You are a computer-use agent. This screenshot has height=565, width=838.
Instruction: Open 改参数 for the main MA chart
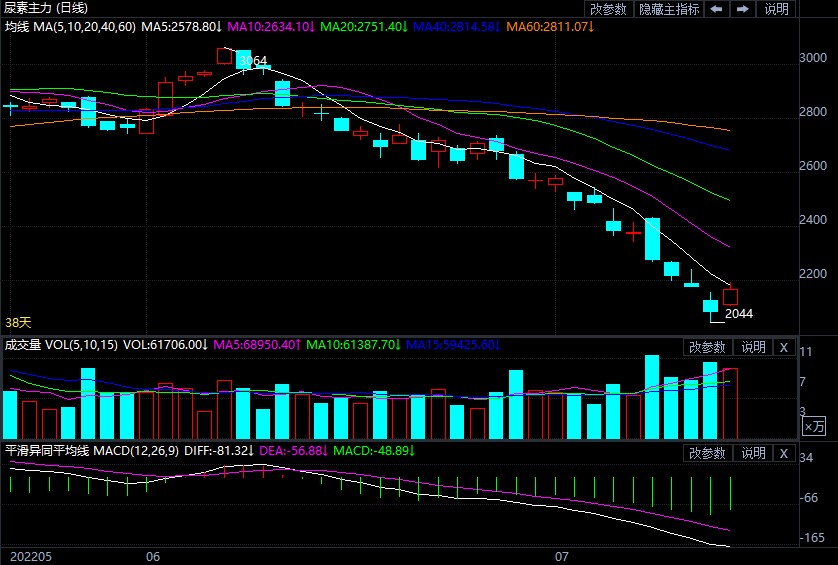[x=609, y=9]
